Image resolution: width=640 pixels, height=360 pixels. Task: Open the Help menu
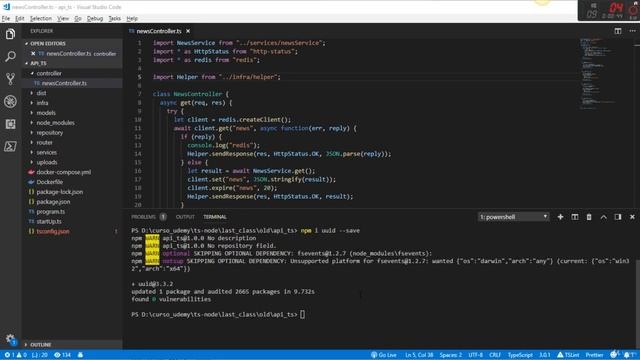[x=132, y=18]
